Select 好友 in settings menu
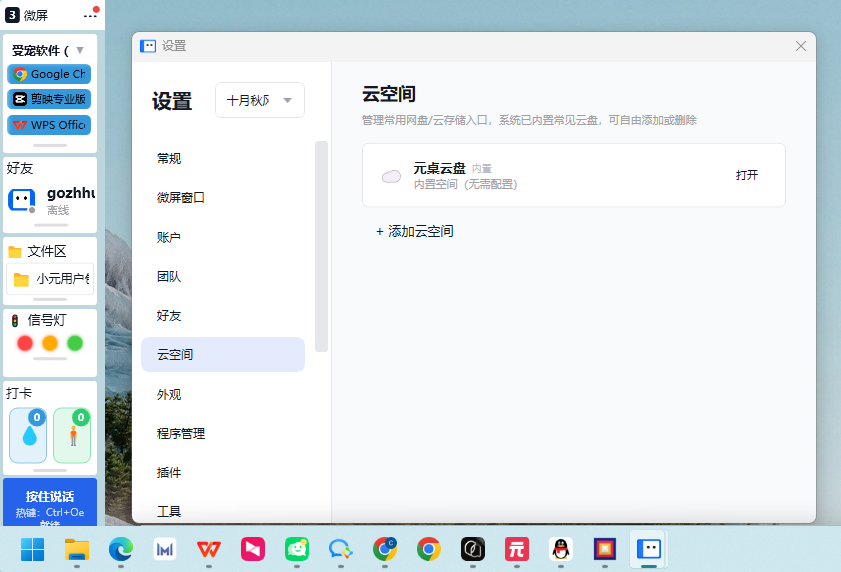 coord(223,316)
